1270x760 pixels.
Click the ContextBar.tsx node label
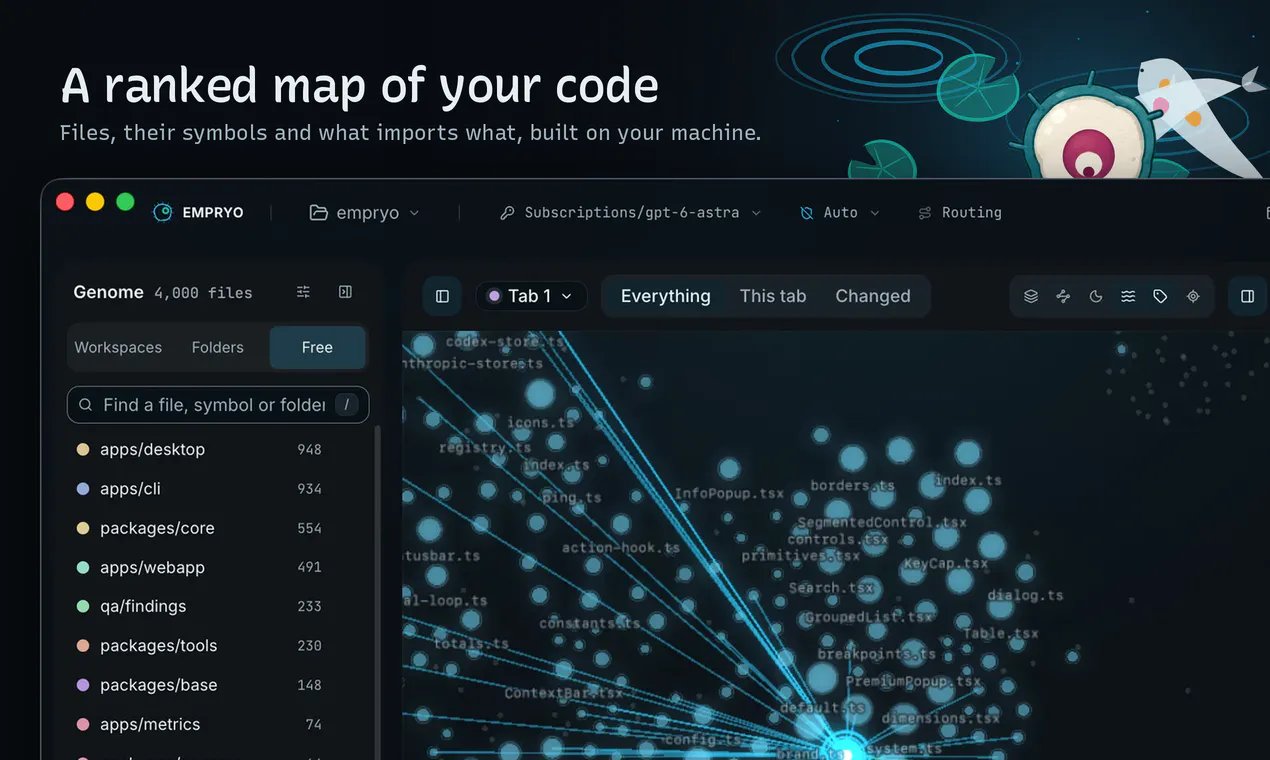point(564,693)
